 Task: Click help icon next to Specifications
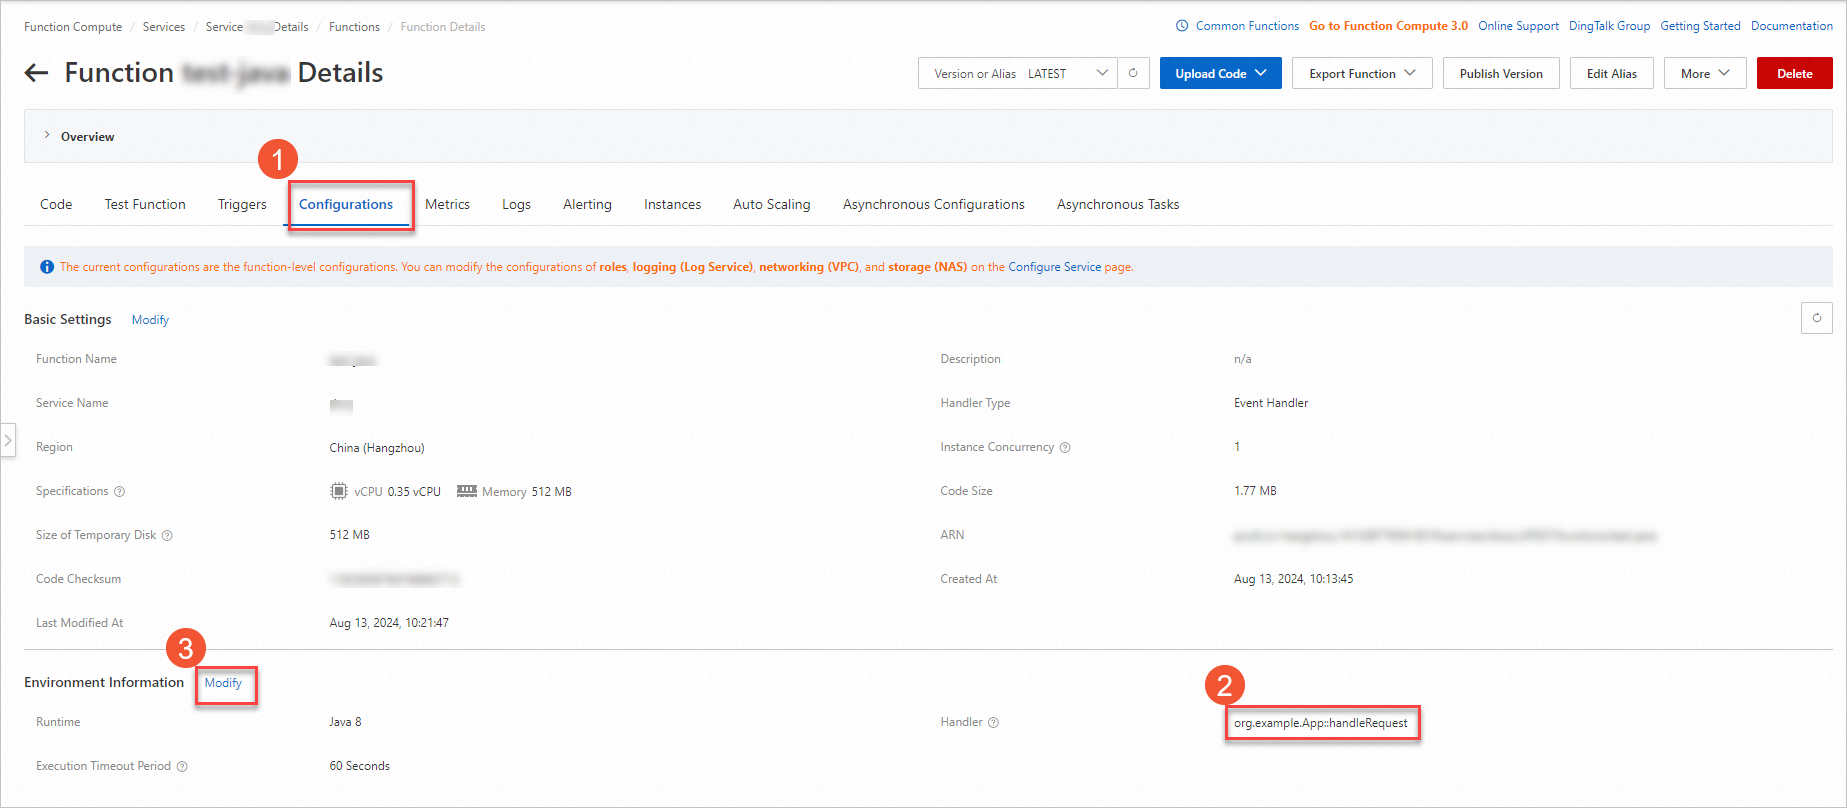119,491
